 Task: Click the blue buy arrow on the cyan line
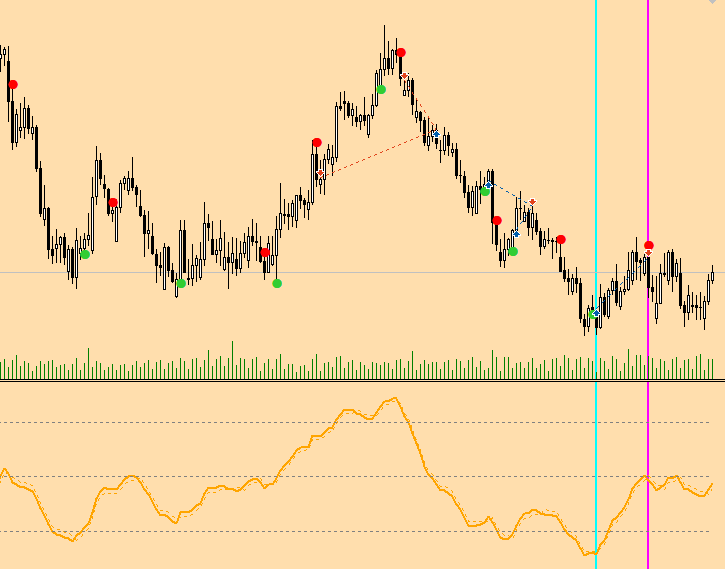pos(596,313)
